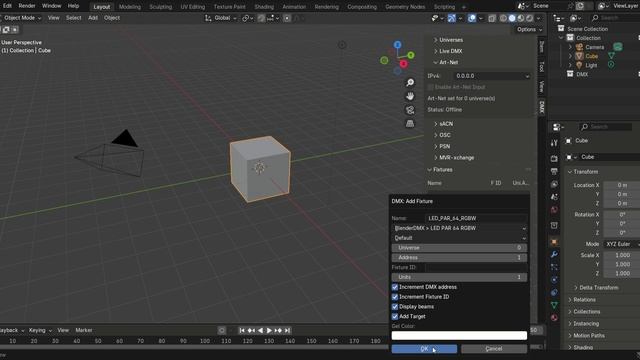Click the fixture Name input field
The image size is (640, 360).
(x=476, y=218)
